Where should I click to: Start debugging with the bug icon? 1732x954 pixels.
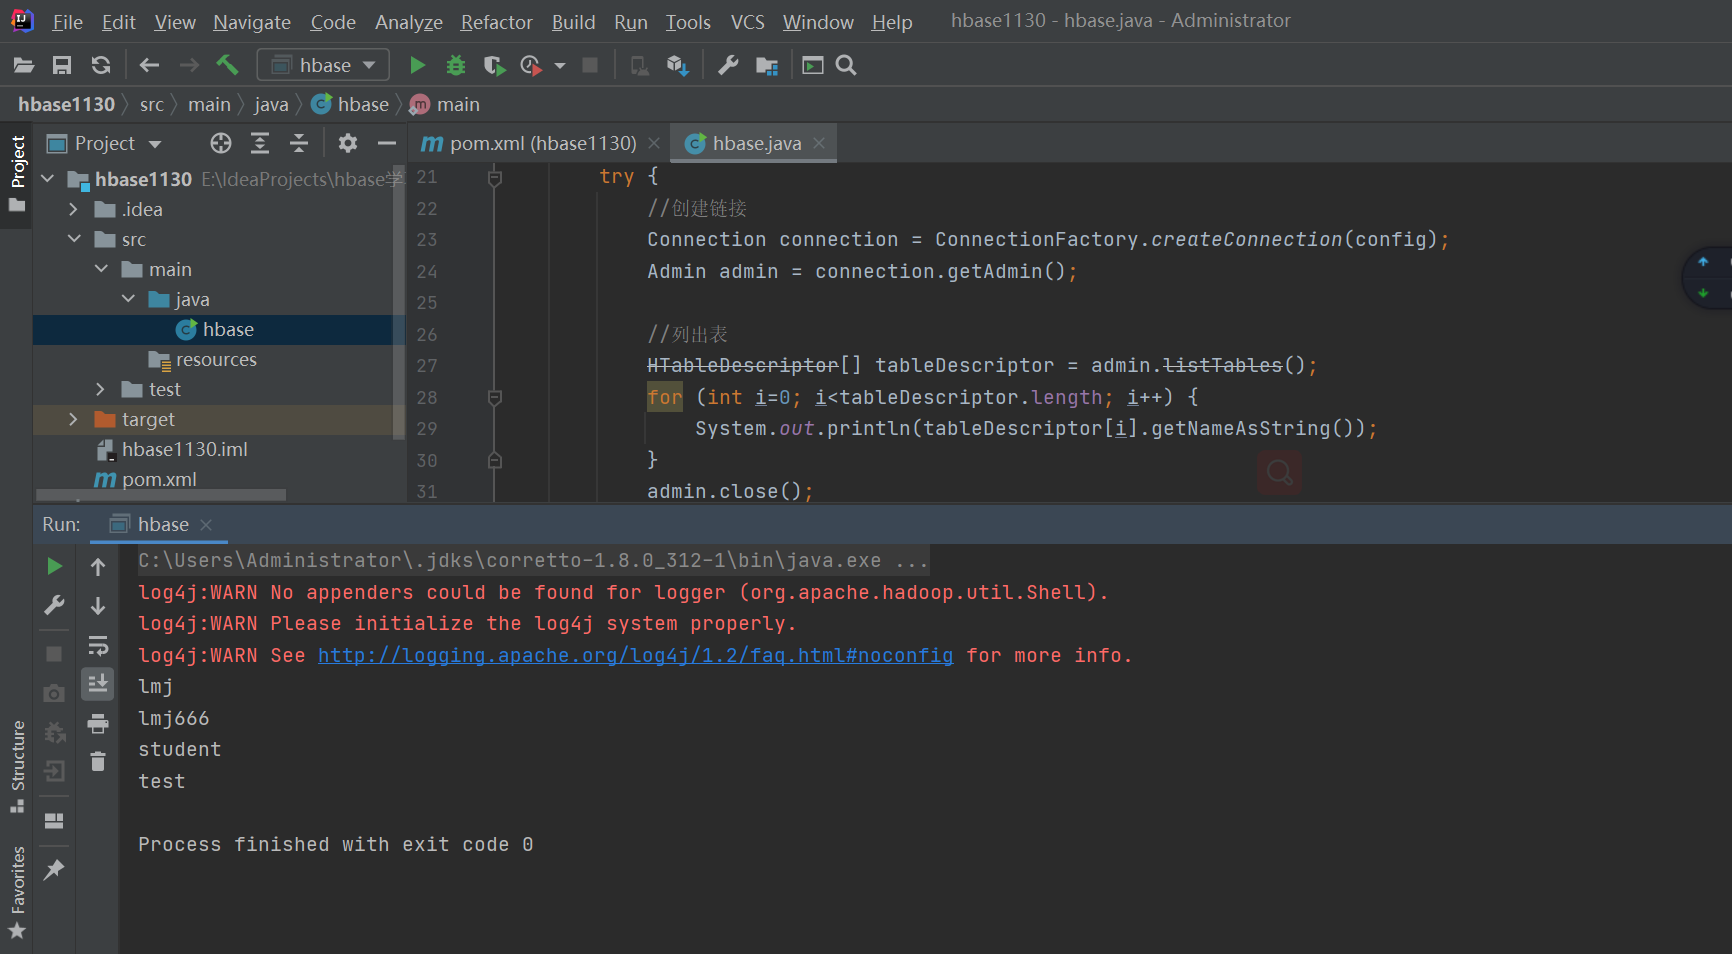click(x=456, y=65)
